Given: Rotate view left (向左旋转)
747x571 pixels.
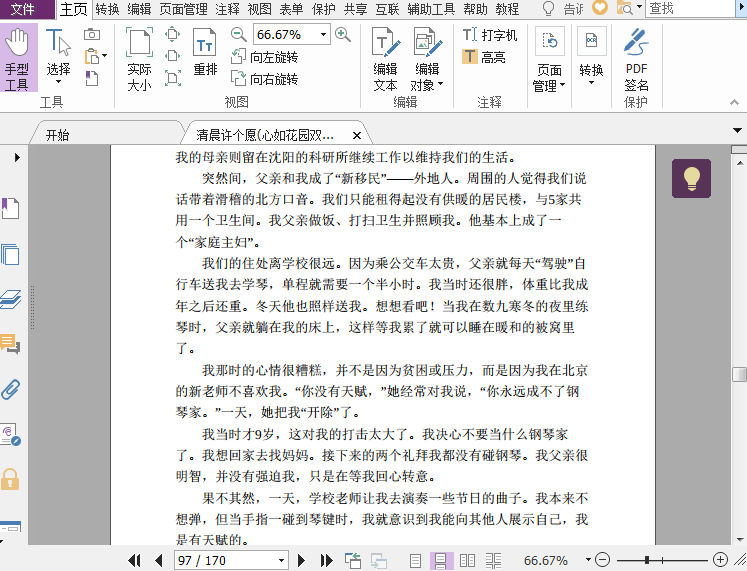Looking at the screenshot, I should pos(265,57).
